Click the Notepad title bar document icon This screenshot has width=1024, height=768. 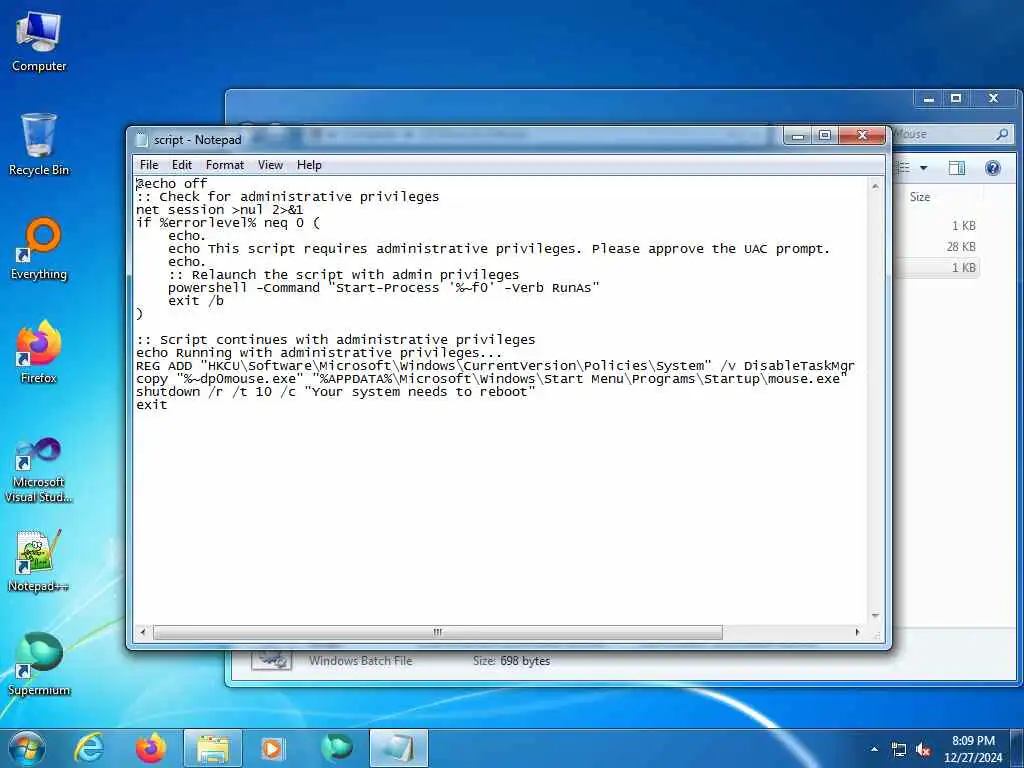(142, 139)
